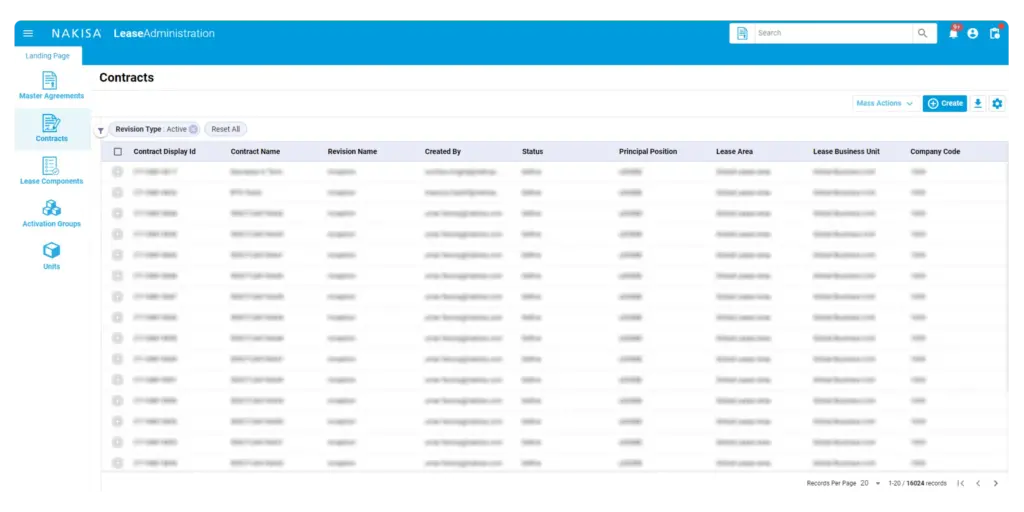Open the user account profile icon
1024x512 pixels.
(973, 33)
